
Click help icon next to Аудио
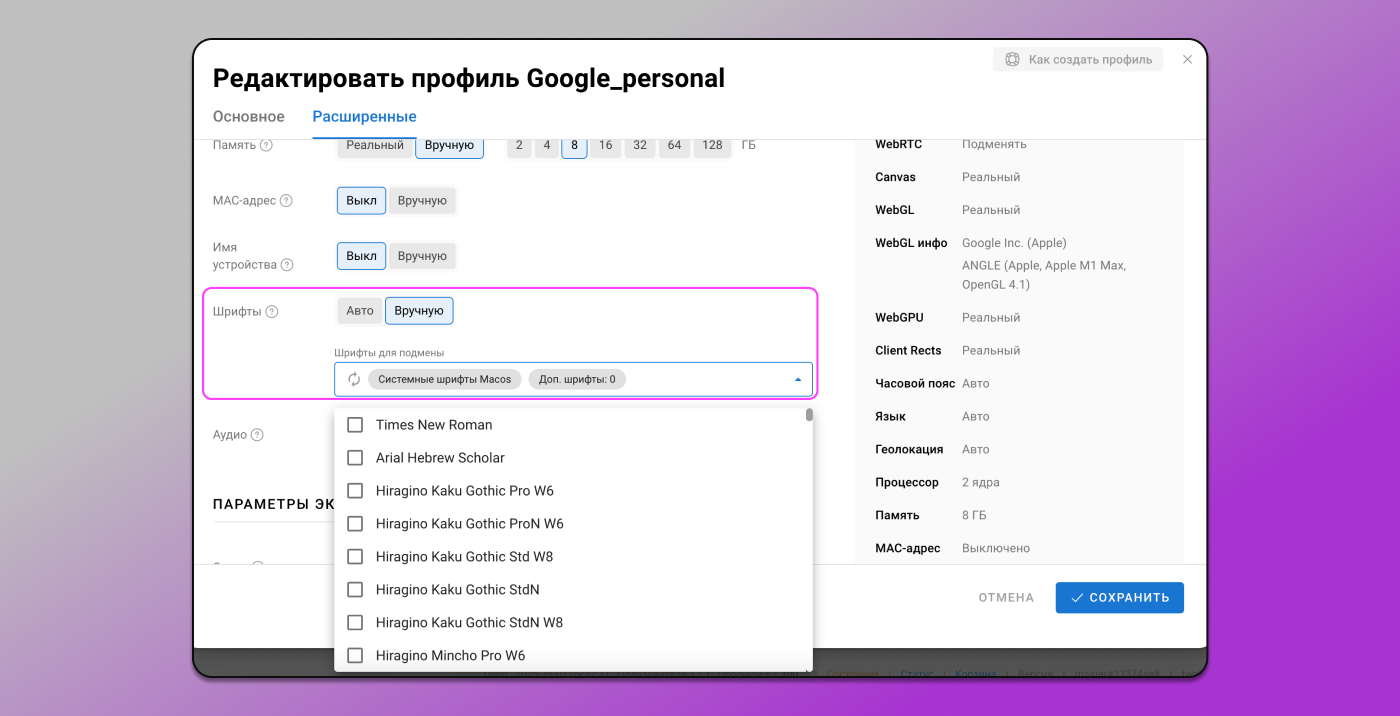(257, 435)
